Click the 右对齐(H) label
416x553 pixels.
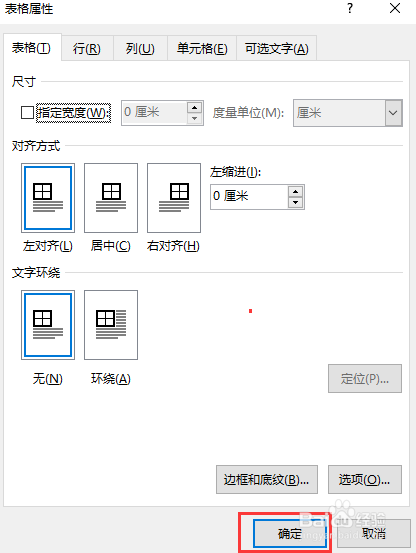point(173,246)
